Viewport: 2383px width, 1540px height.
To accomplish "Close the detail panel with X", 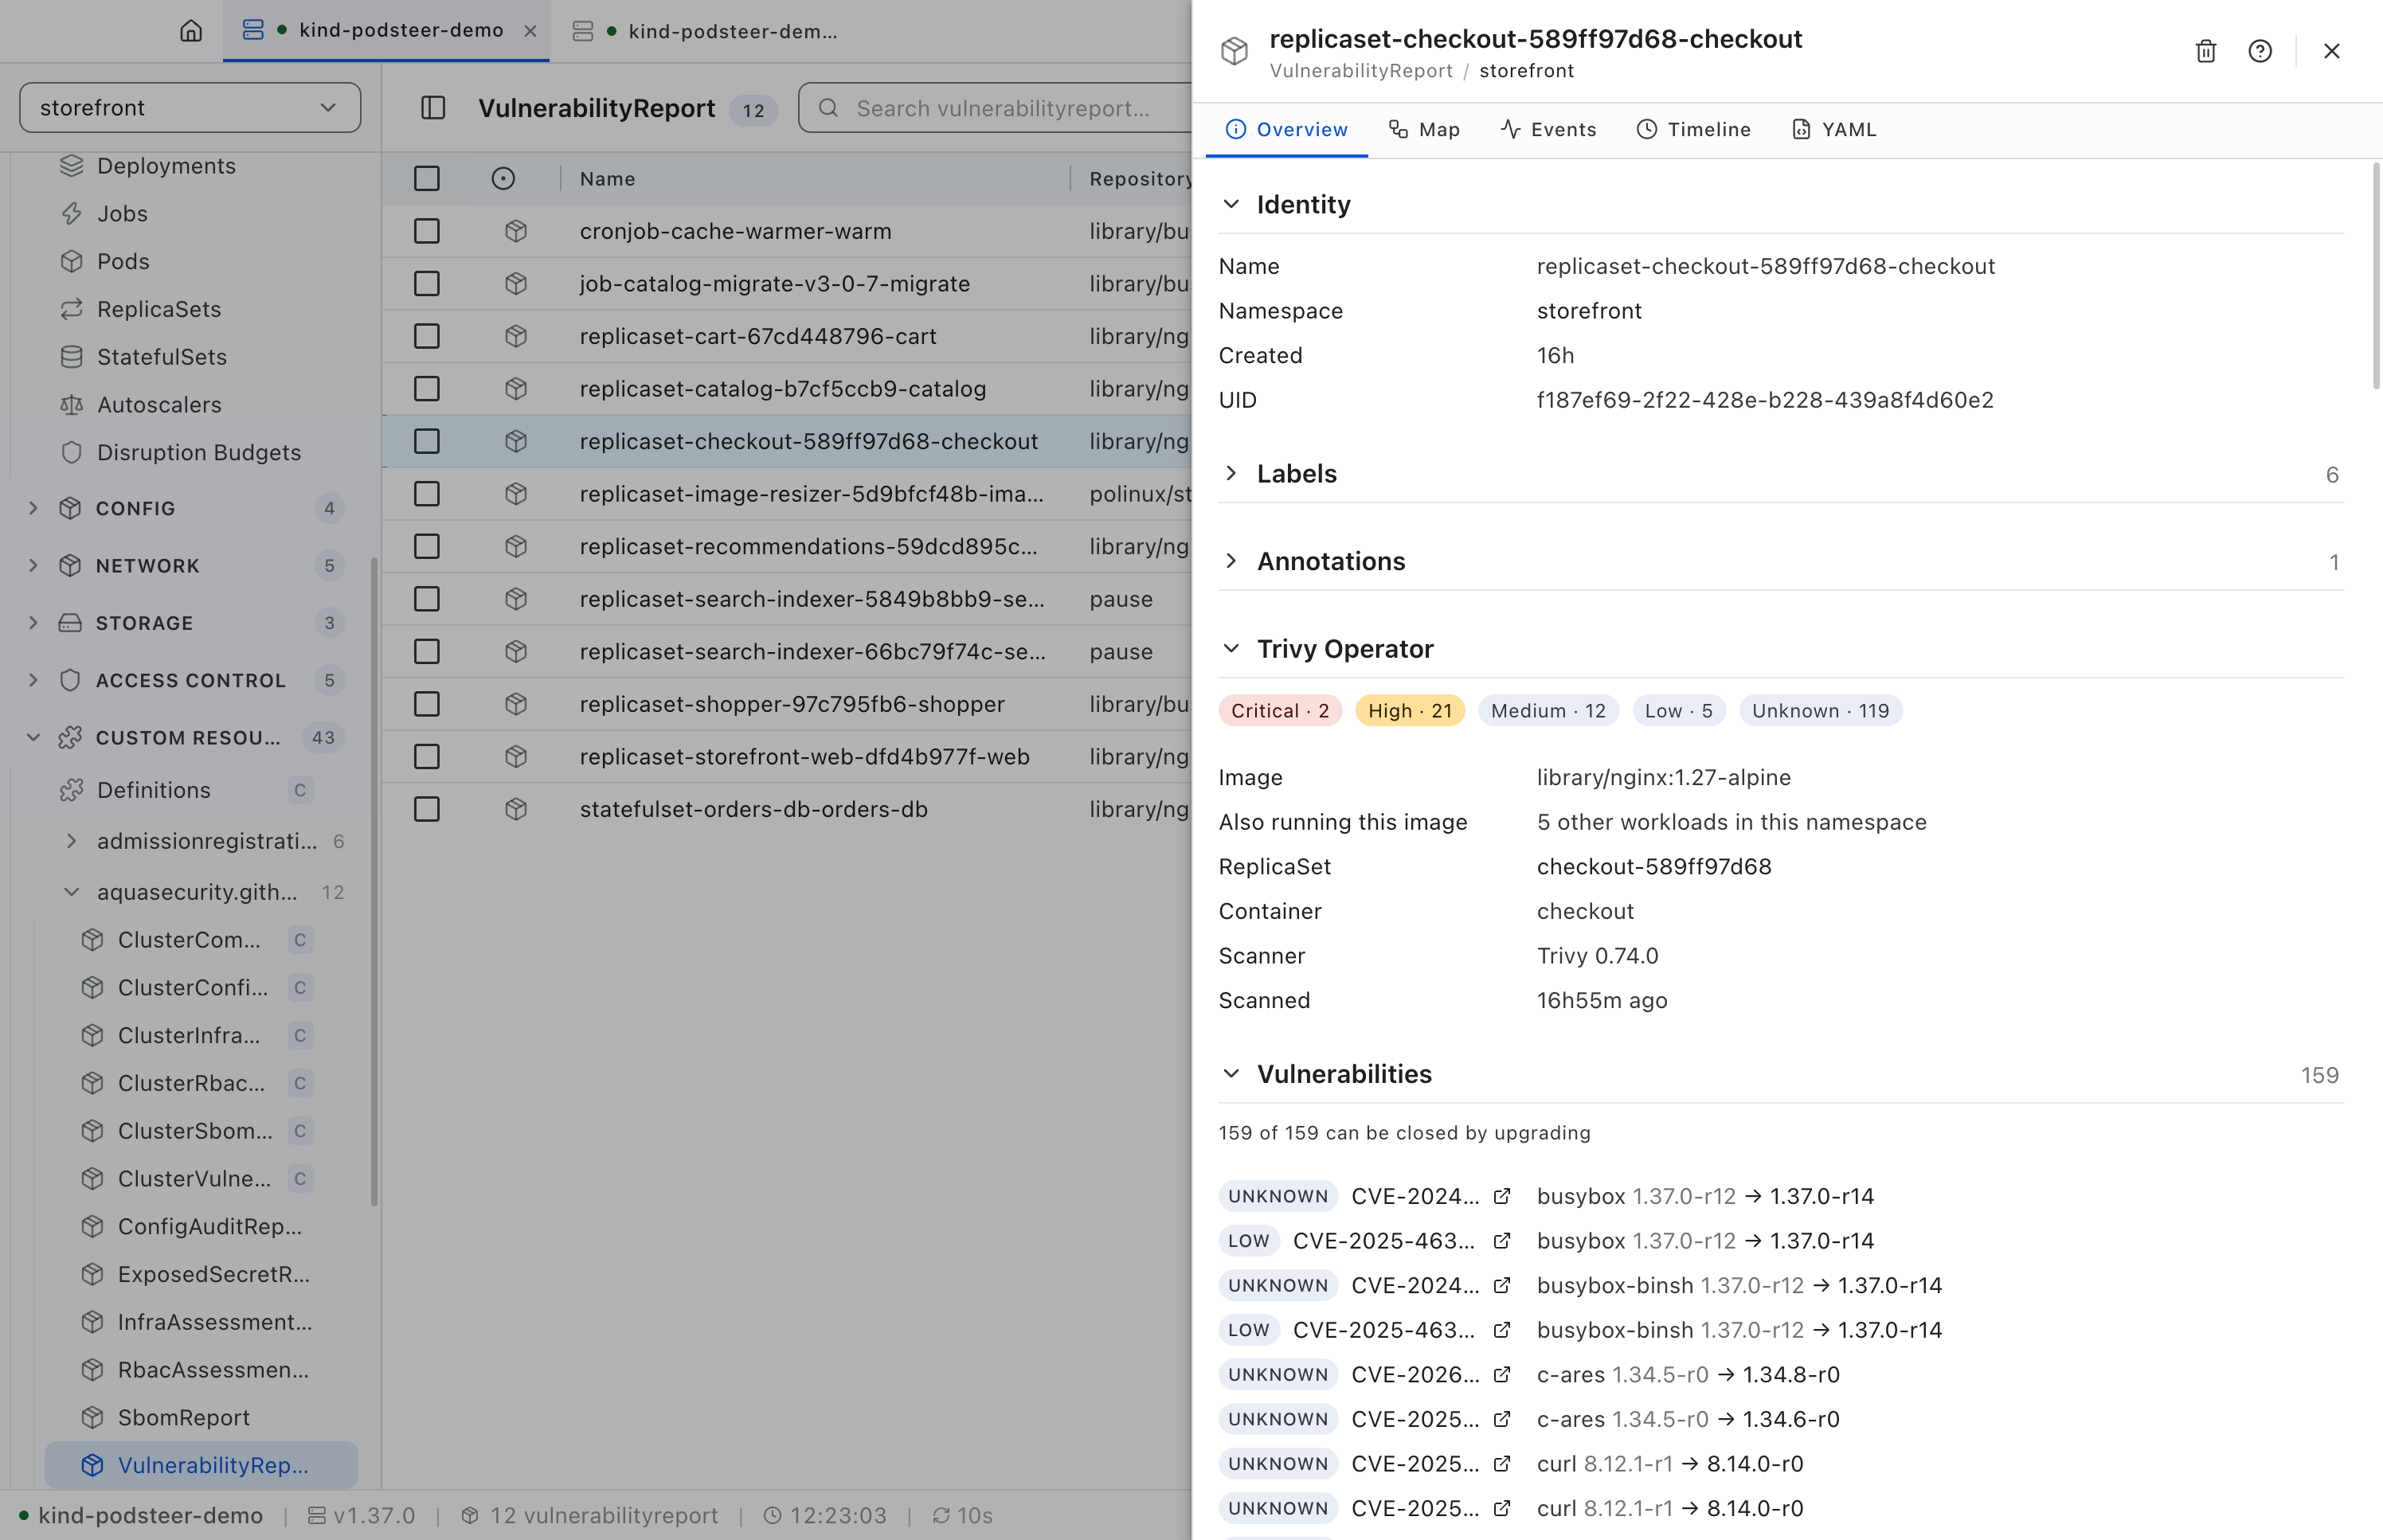I will (2332, 51).
